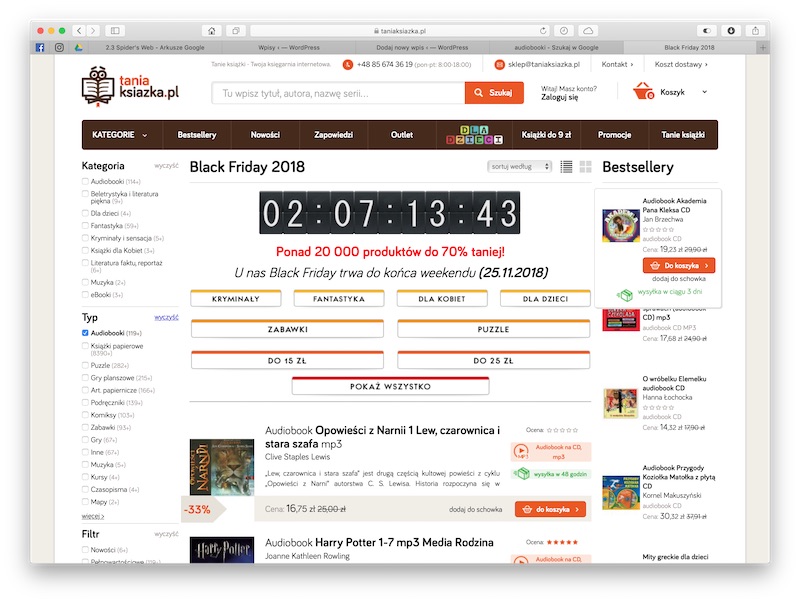Click inside the book search input field
Viewport: 800px width, 603px height.
pyautogui.click(x=338, y=93)
